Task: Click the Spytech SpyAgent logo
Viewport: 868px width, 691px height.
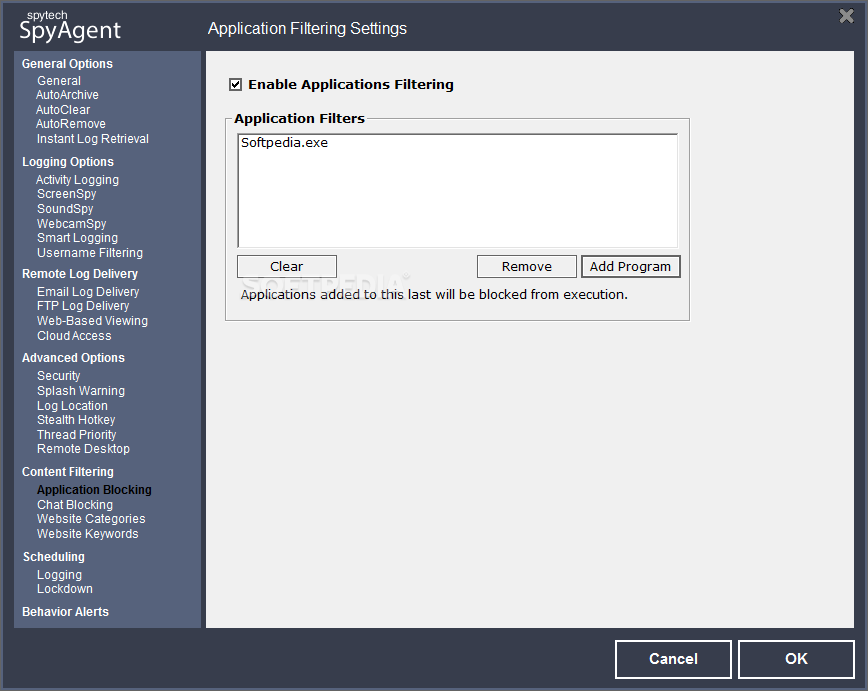Action: click(70, 26)
